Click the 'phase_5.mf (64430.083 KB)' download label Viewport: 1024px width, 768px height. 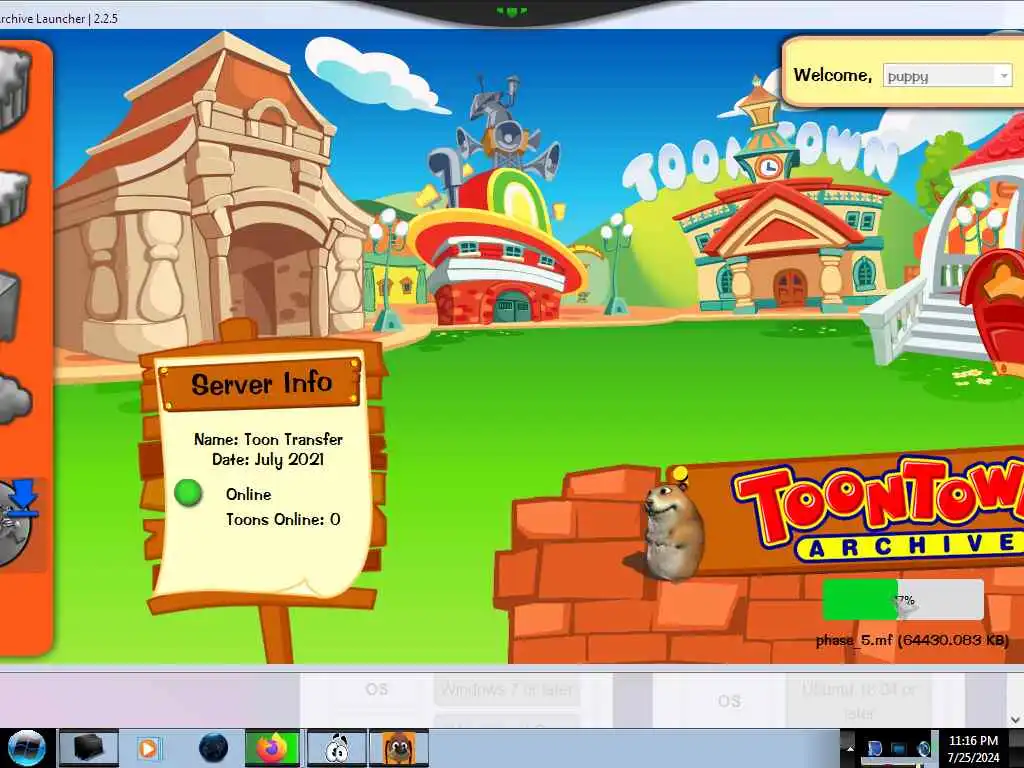pos(912,640)
